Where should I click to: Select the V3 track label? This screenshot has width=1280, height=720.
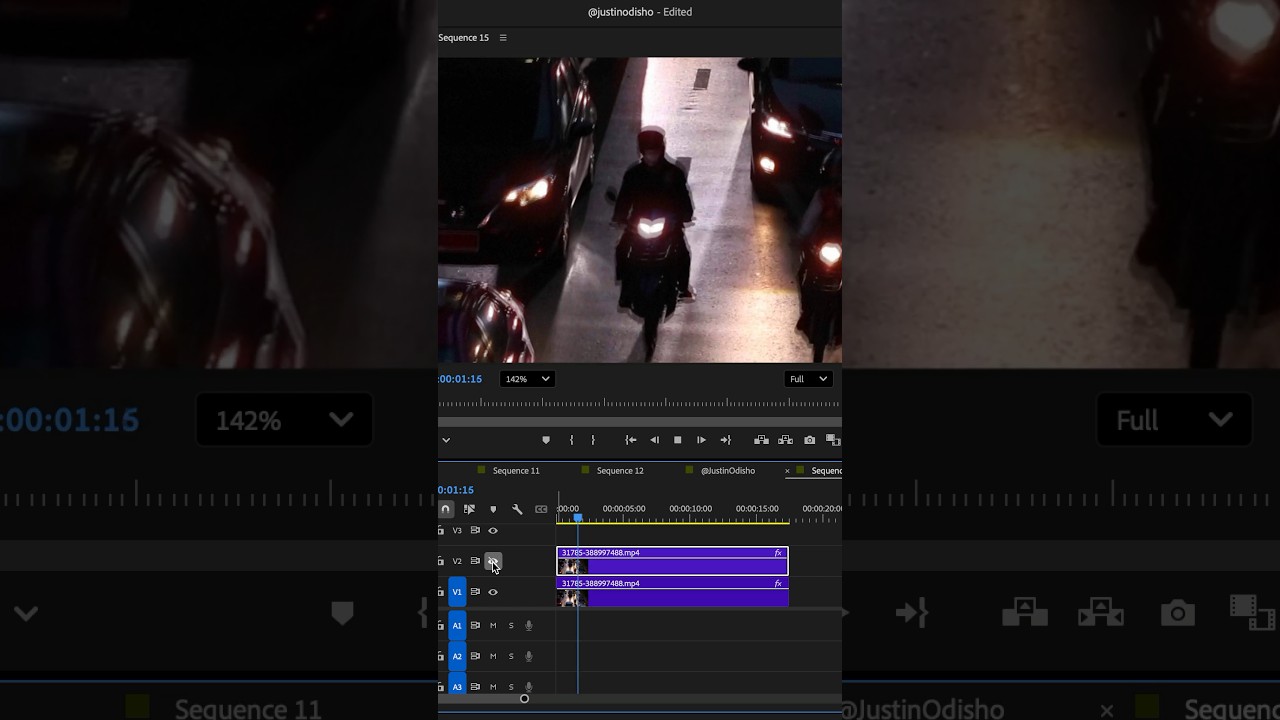click(x=457, y=531)
